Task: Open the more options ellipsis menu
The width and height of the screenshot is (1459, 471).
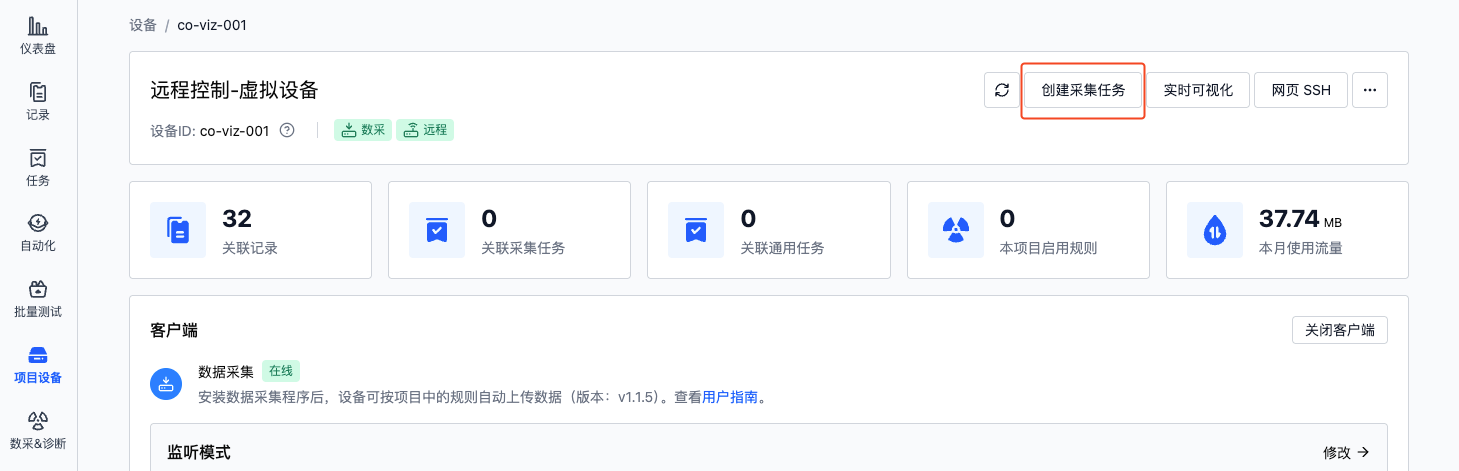Action: click(x=1370, y=90)
